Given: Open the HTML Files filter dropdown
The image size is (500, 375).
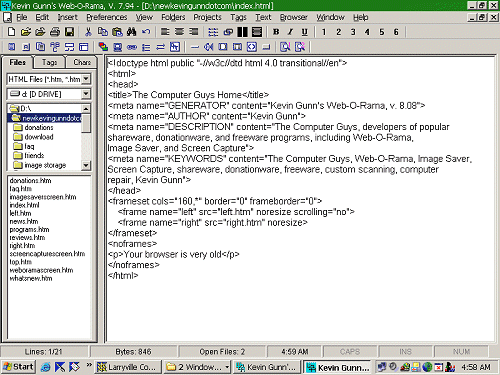Looking at the screenshot, I should tap(86, 79).
